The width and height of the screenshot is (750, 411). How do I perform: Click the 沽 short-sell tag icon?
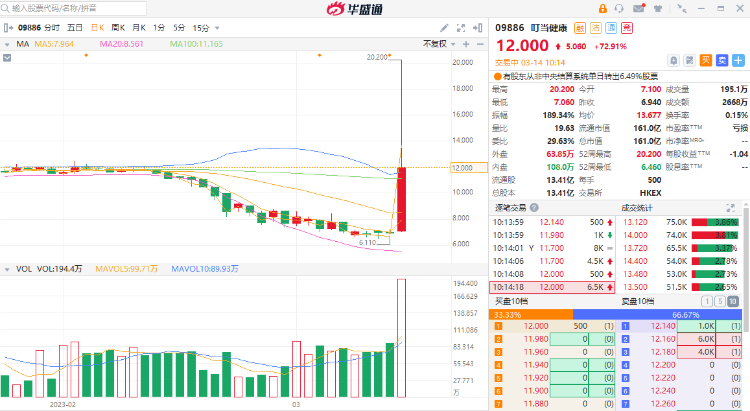click(x=596, y=28)
